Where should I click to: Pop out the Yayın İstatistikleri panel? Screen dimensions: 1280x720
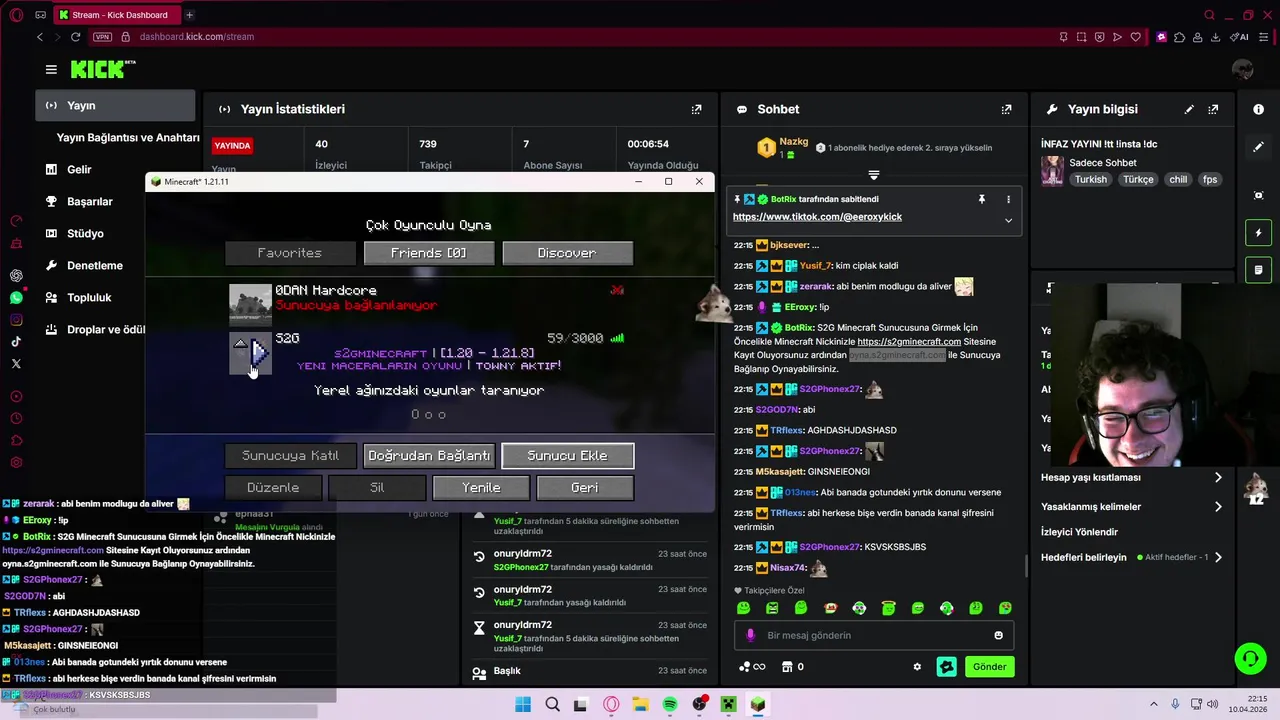[x=696, y=109]
